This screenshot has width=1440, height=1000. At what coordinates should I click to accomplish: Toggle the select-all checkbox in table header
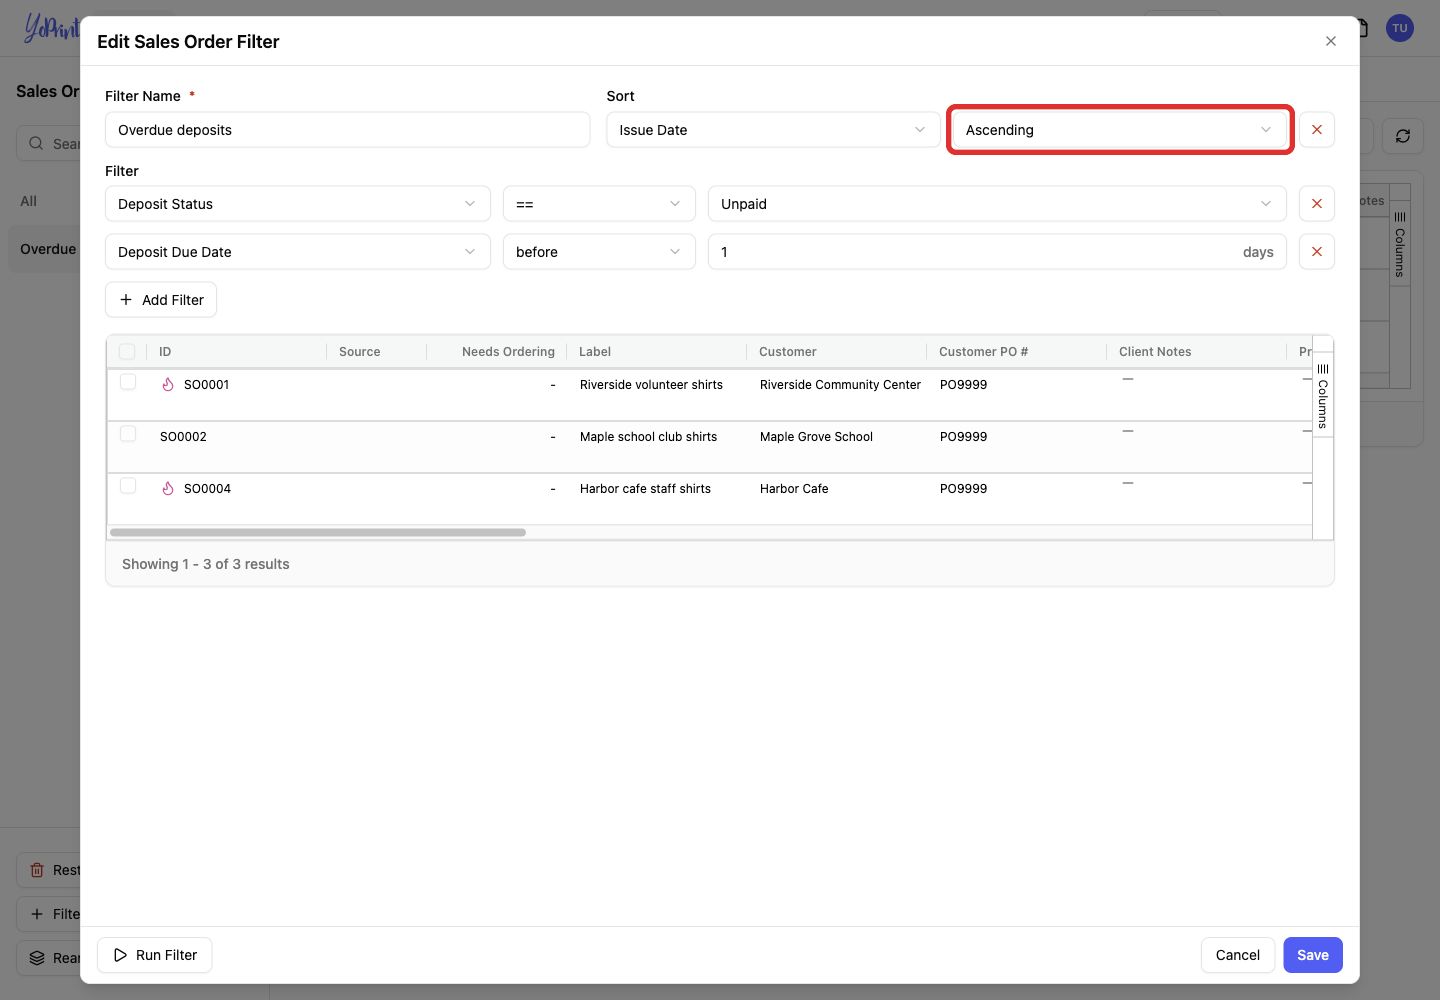pyautogui.click(x=127, y=351)
